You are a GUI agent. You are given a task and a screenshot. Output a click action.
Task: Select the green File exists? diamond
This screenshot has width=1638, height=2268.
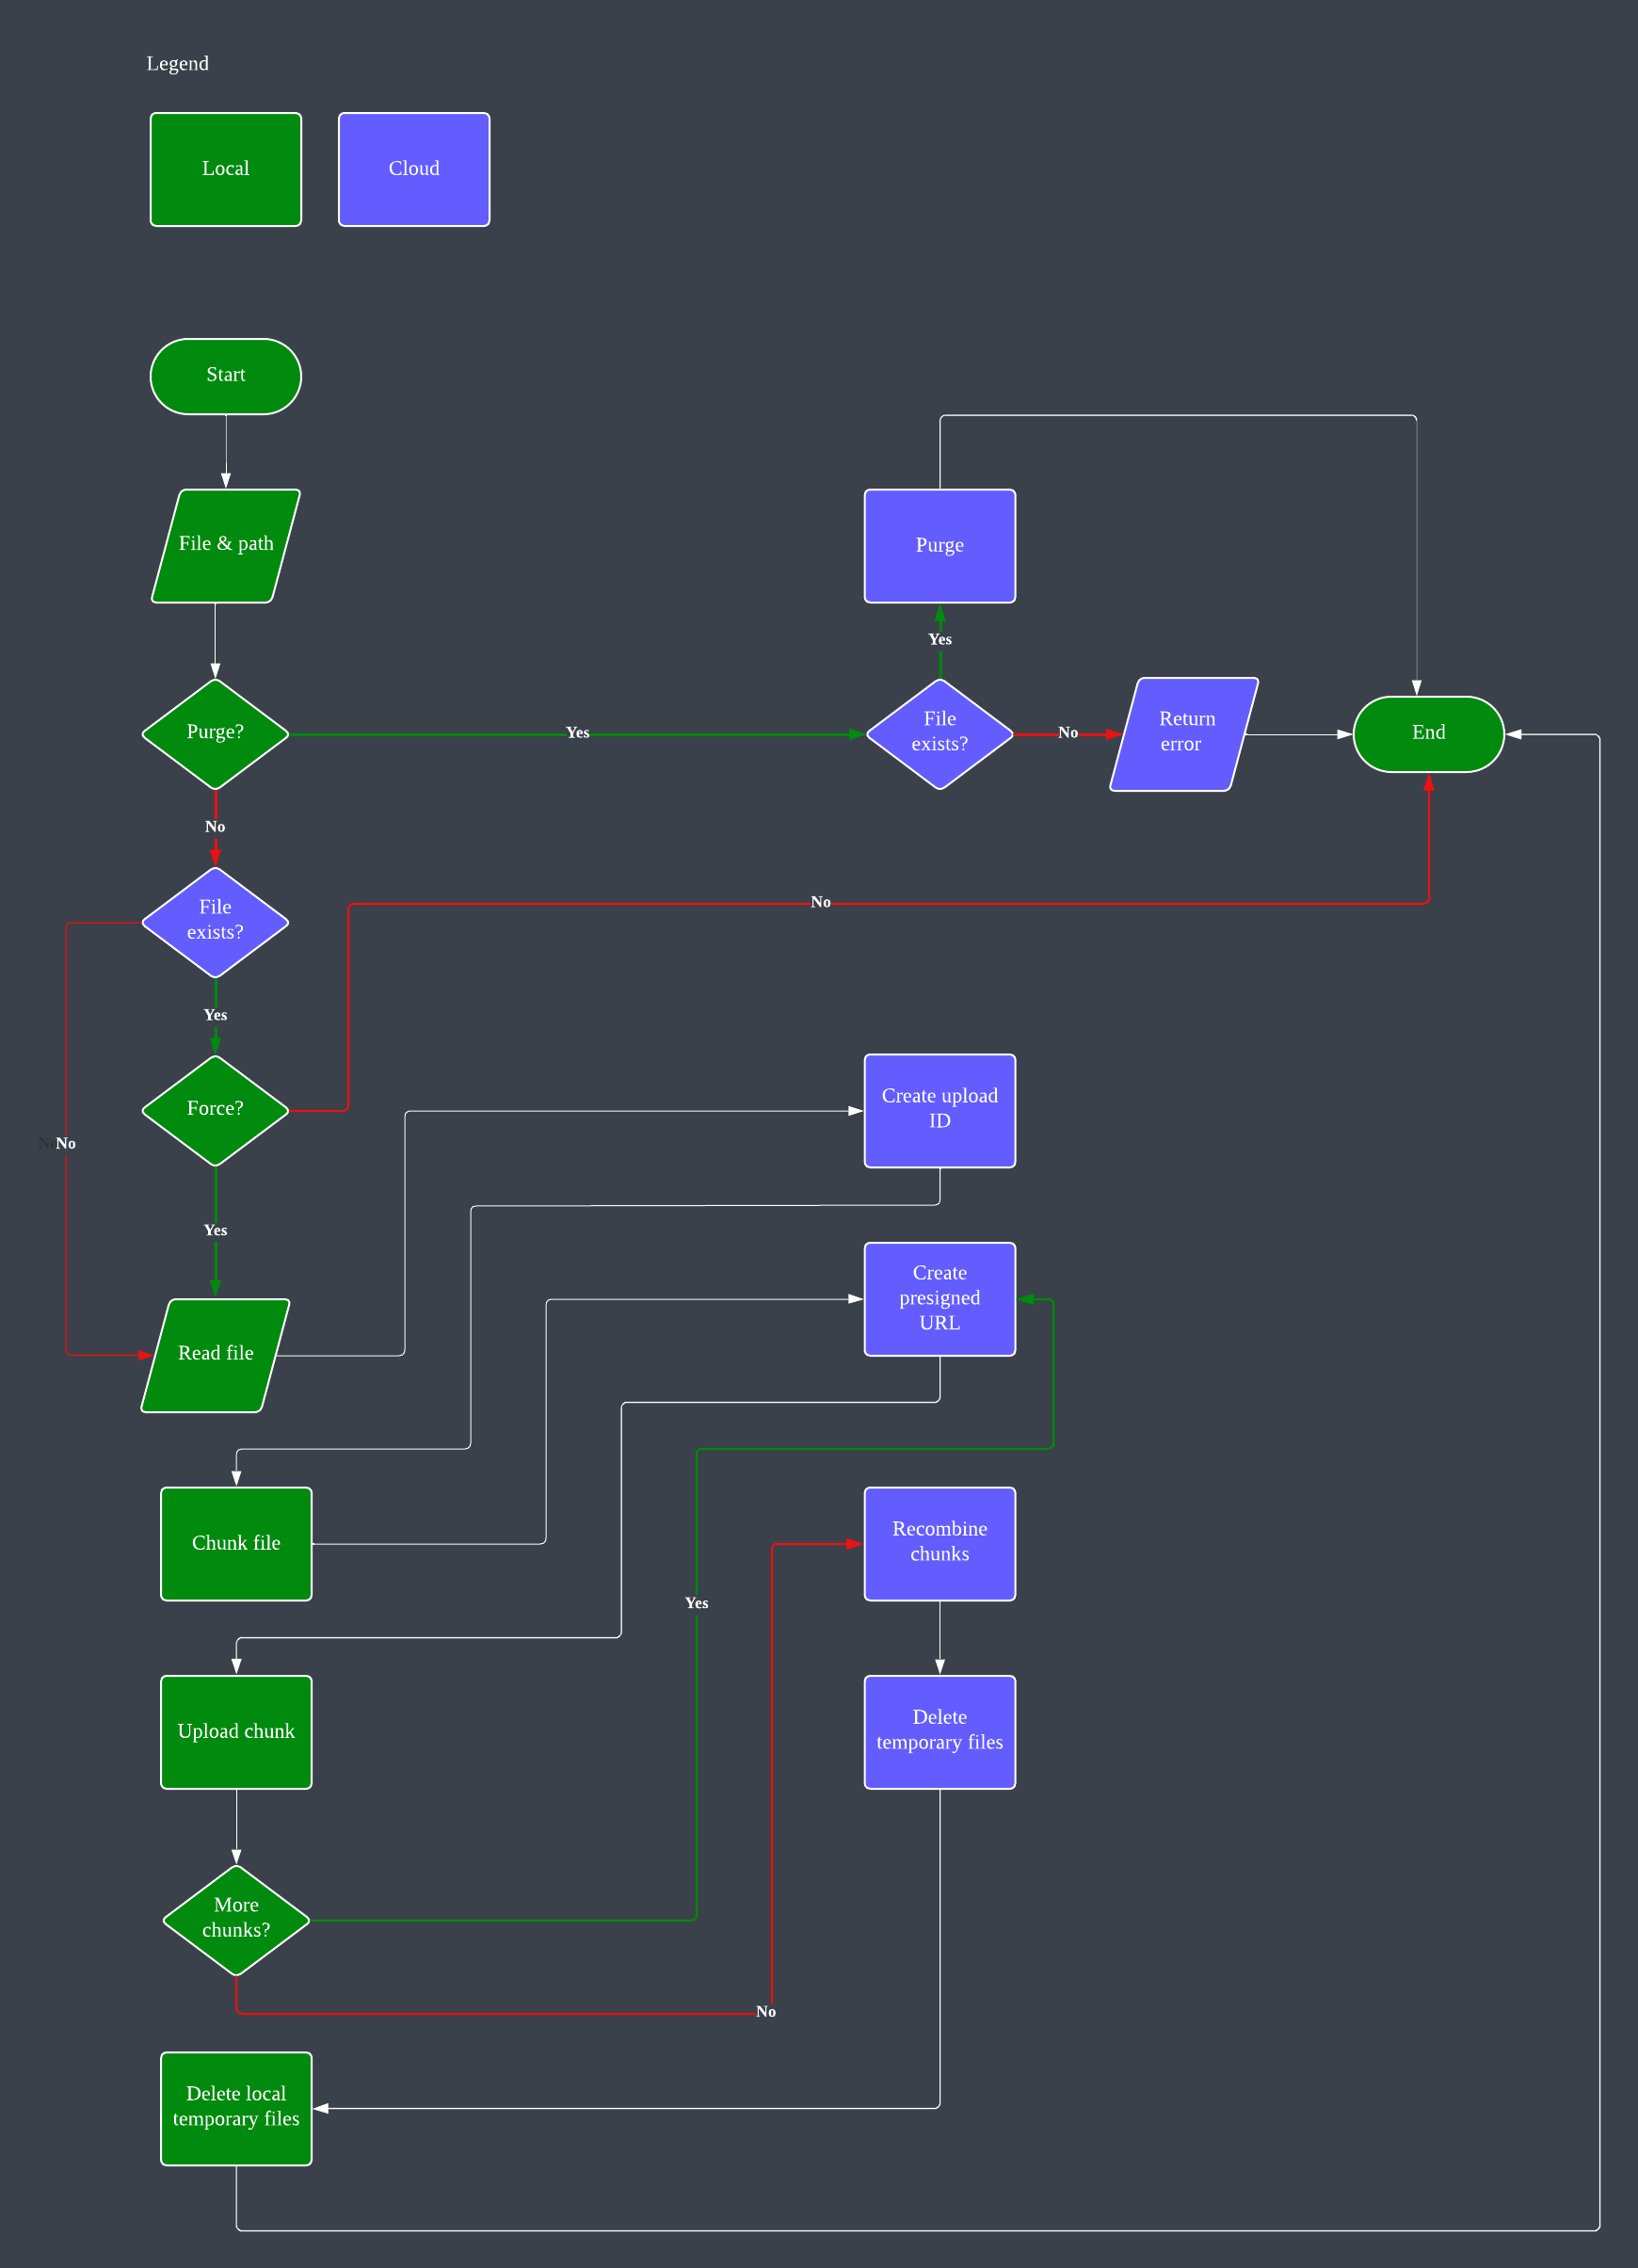point(215,920)
